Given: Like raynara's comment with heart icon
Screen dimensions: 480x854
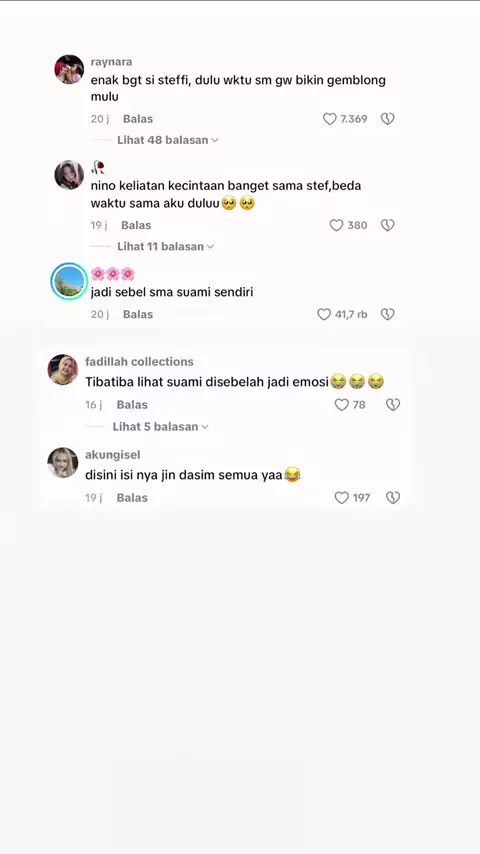Looking at the screenshot, I should point(330,119).
